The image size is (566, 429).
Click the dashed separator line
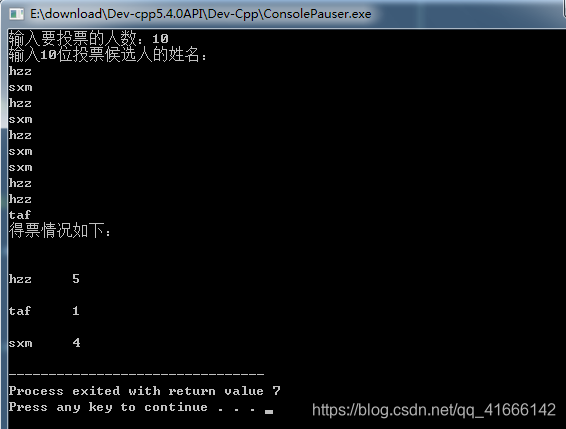pos(136,374)
